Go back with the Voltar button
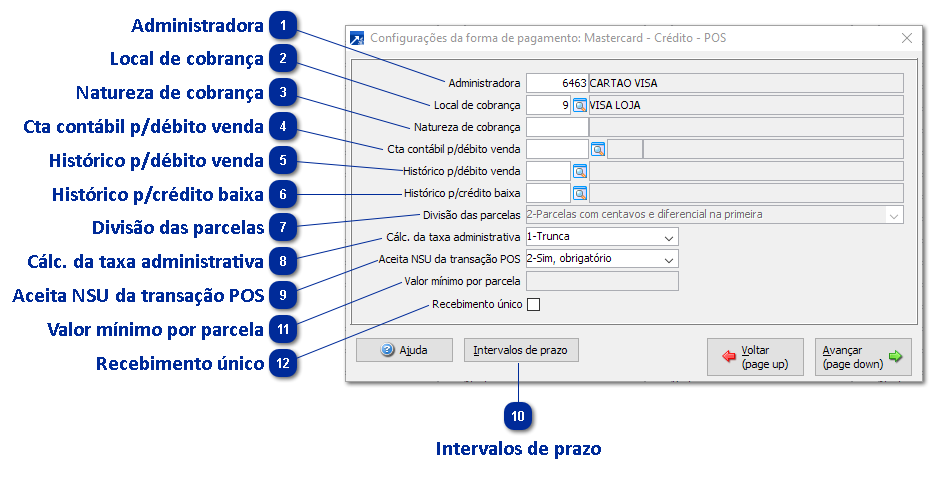Viewport: 936px width, 477px height. [754, 357]
